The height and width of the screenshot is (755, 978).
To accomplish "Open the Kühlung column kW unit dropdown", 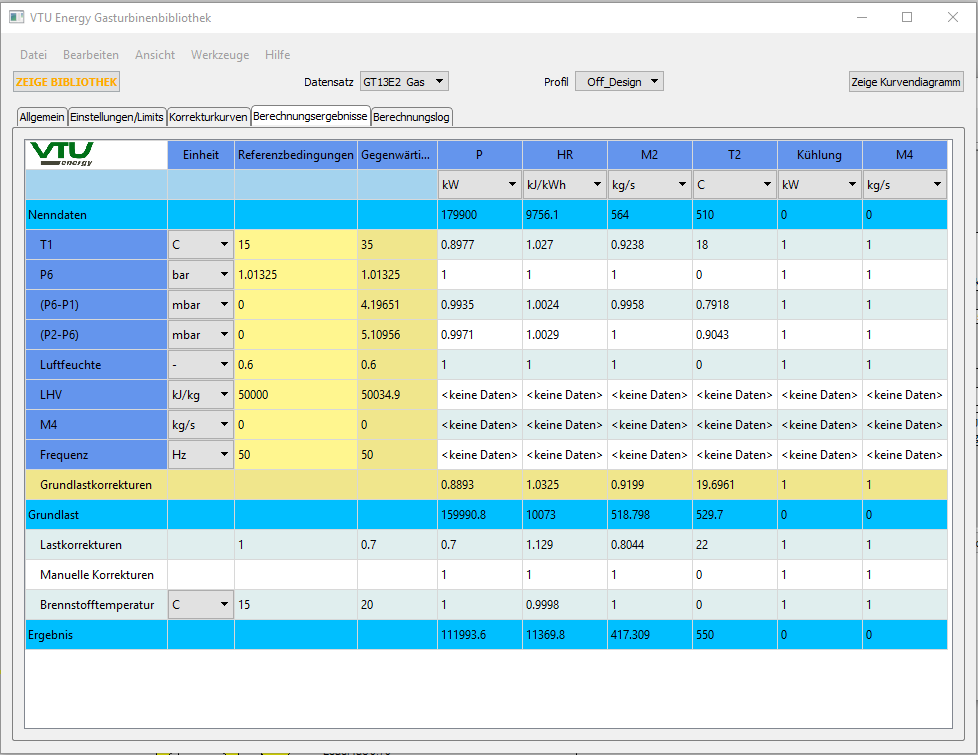I will [820, 185].
